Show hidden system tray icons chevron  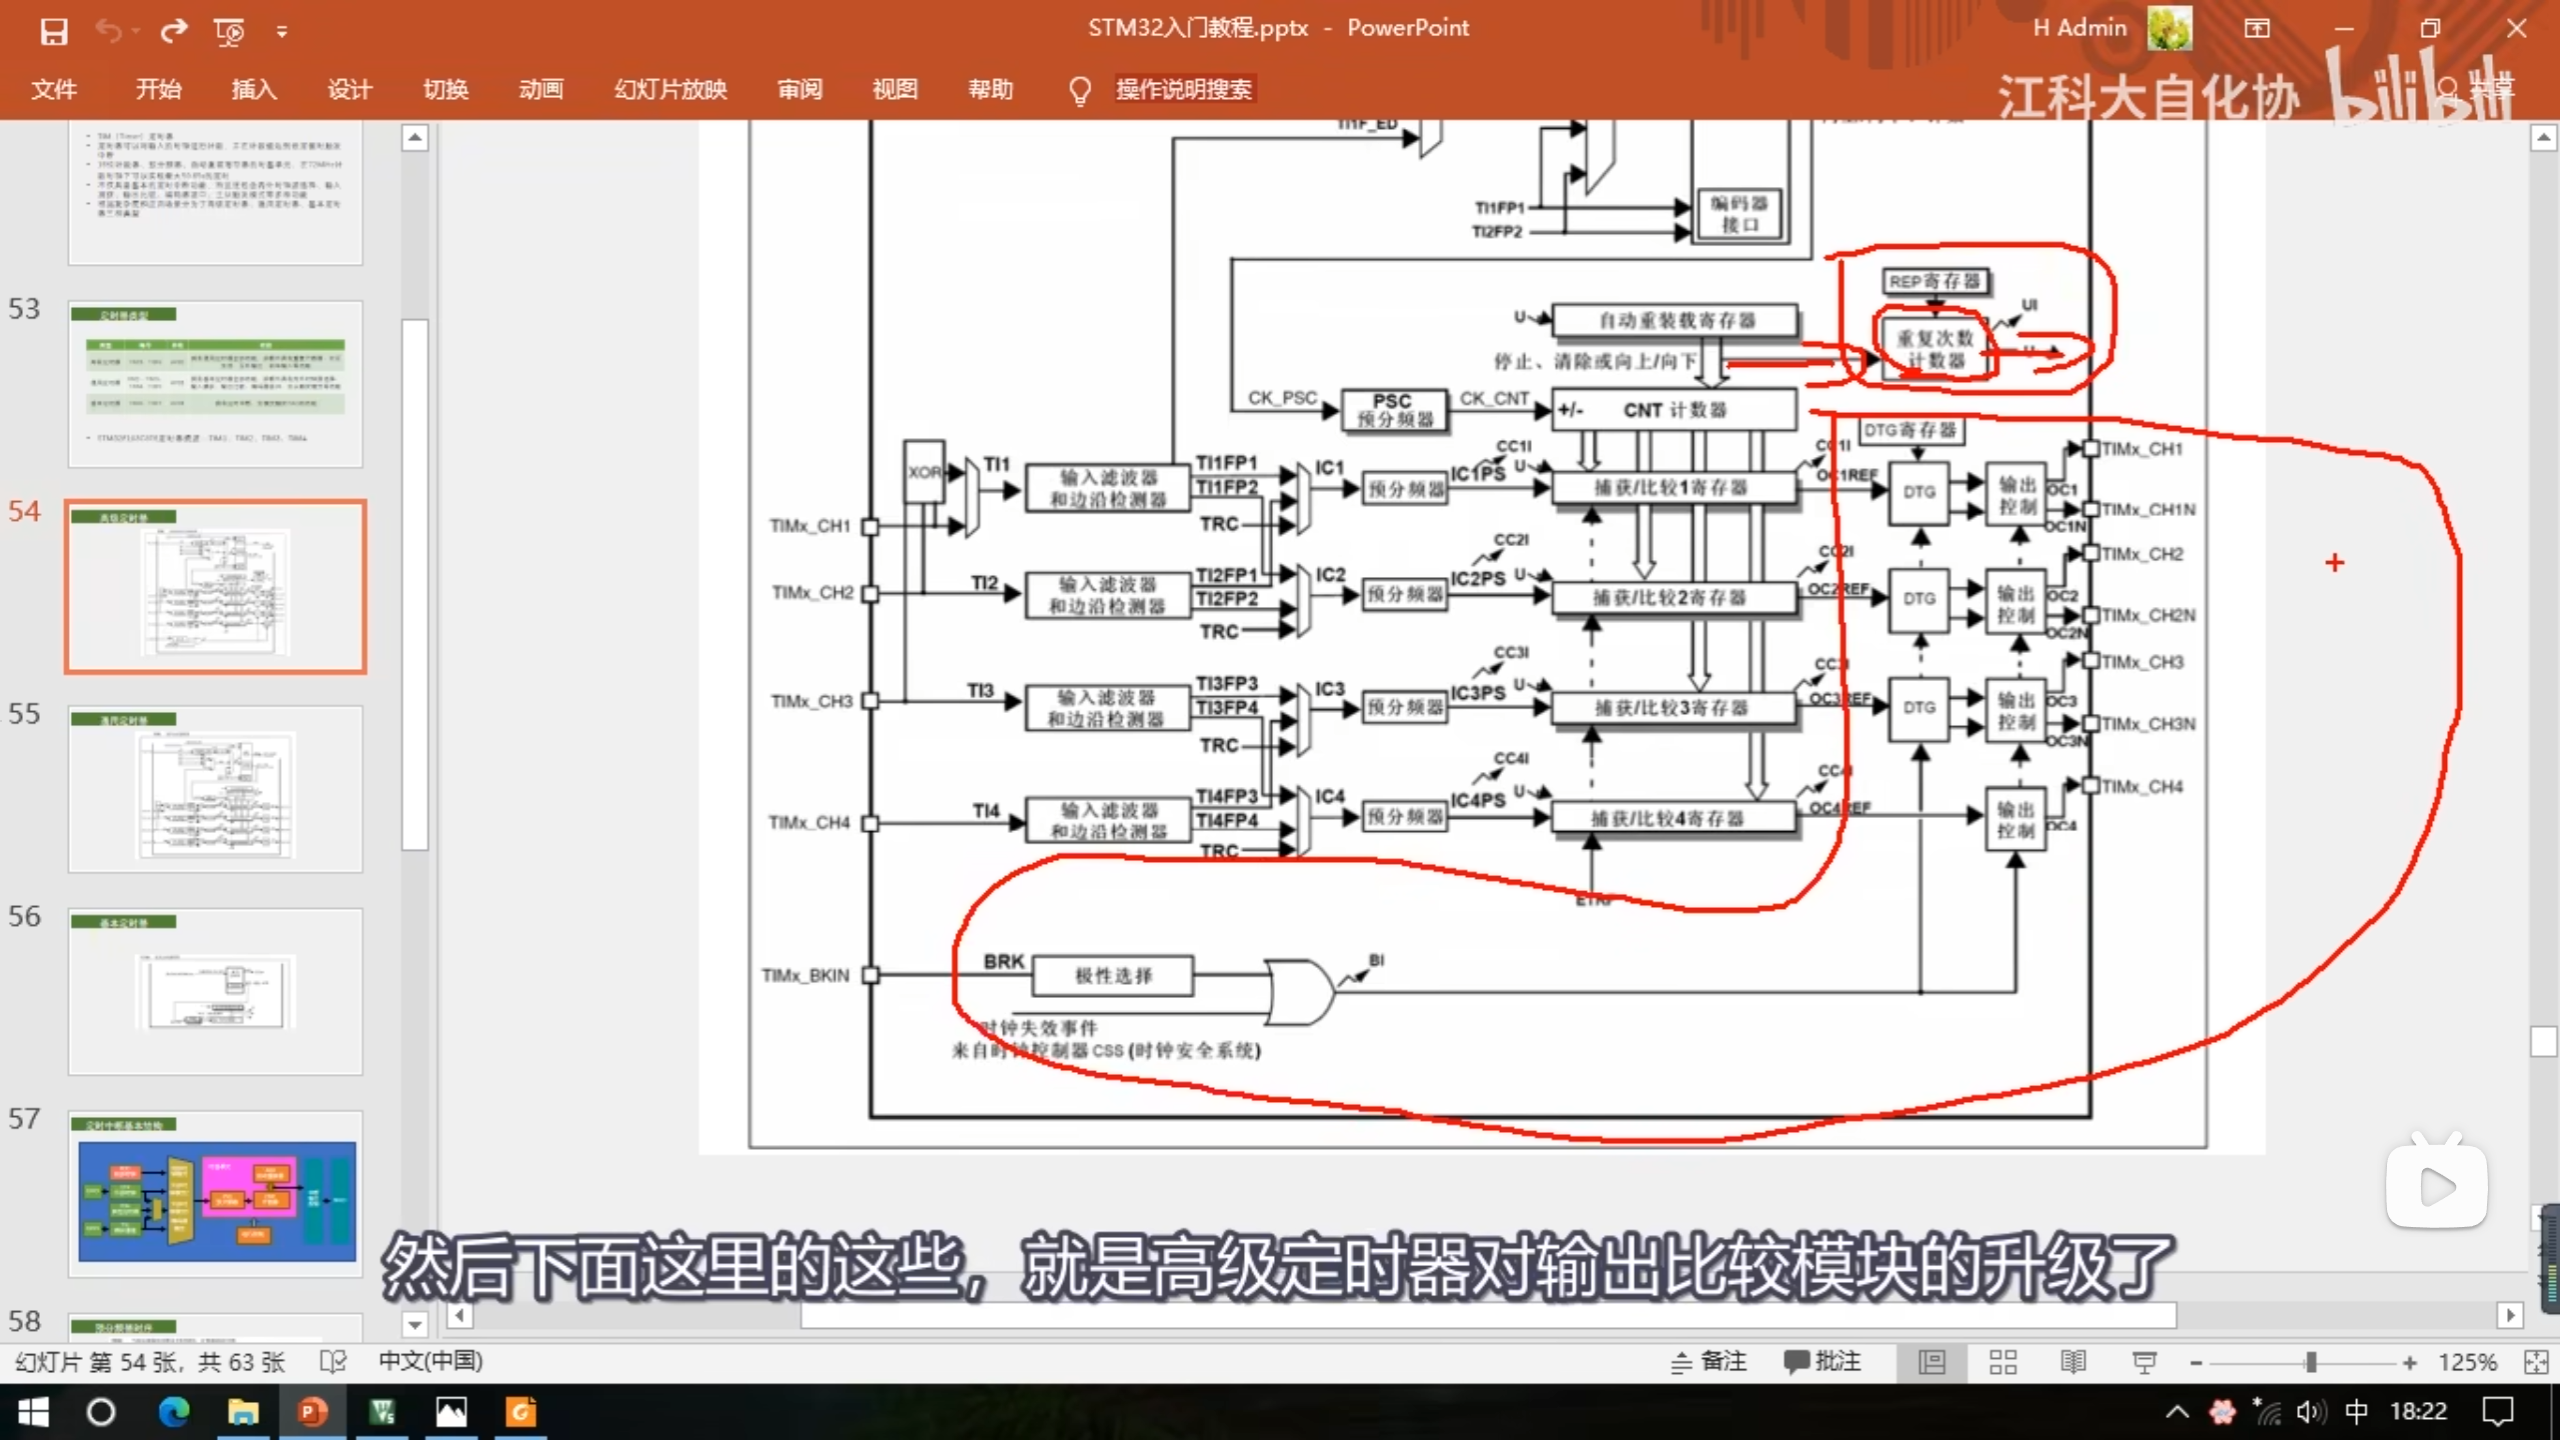pyautogui.click(x=2176, y=1412)
